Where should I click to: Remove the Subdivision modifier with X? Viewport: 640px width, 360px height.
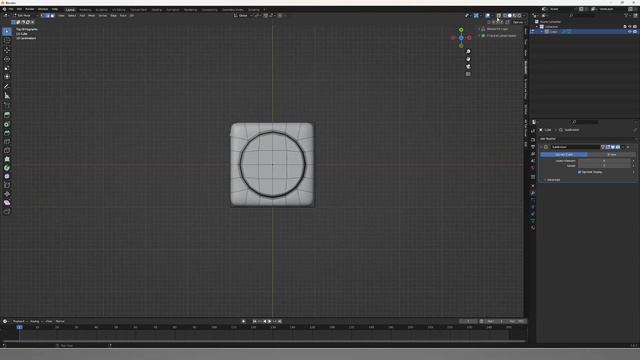click(628, 147)
